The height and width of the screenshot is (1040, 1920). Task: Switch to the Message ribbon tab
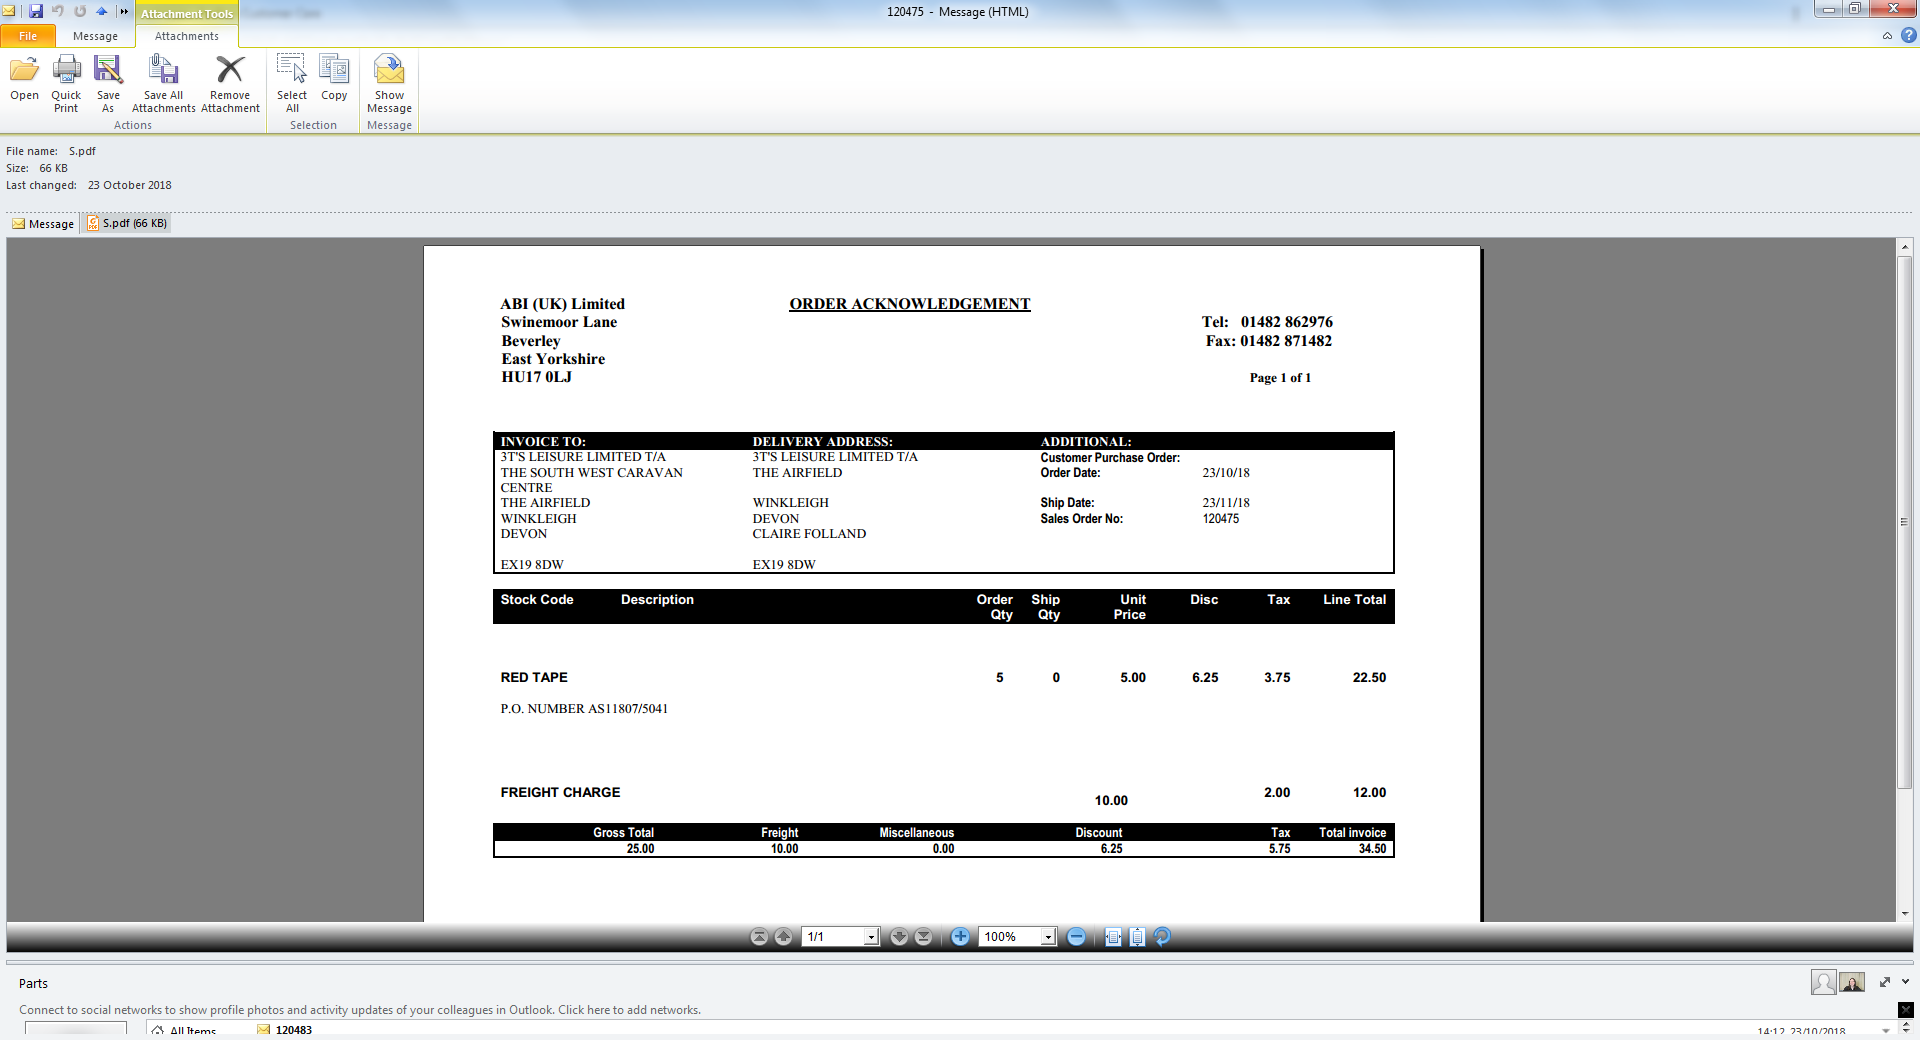pos(95,36)
